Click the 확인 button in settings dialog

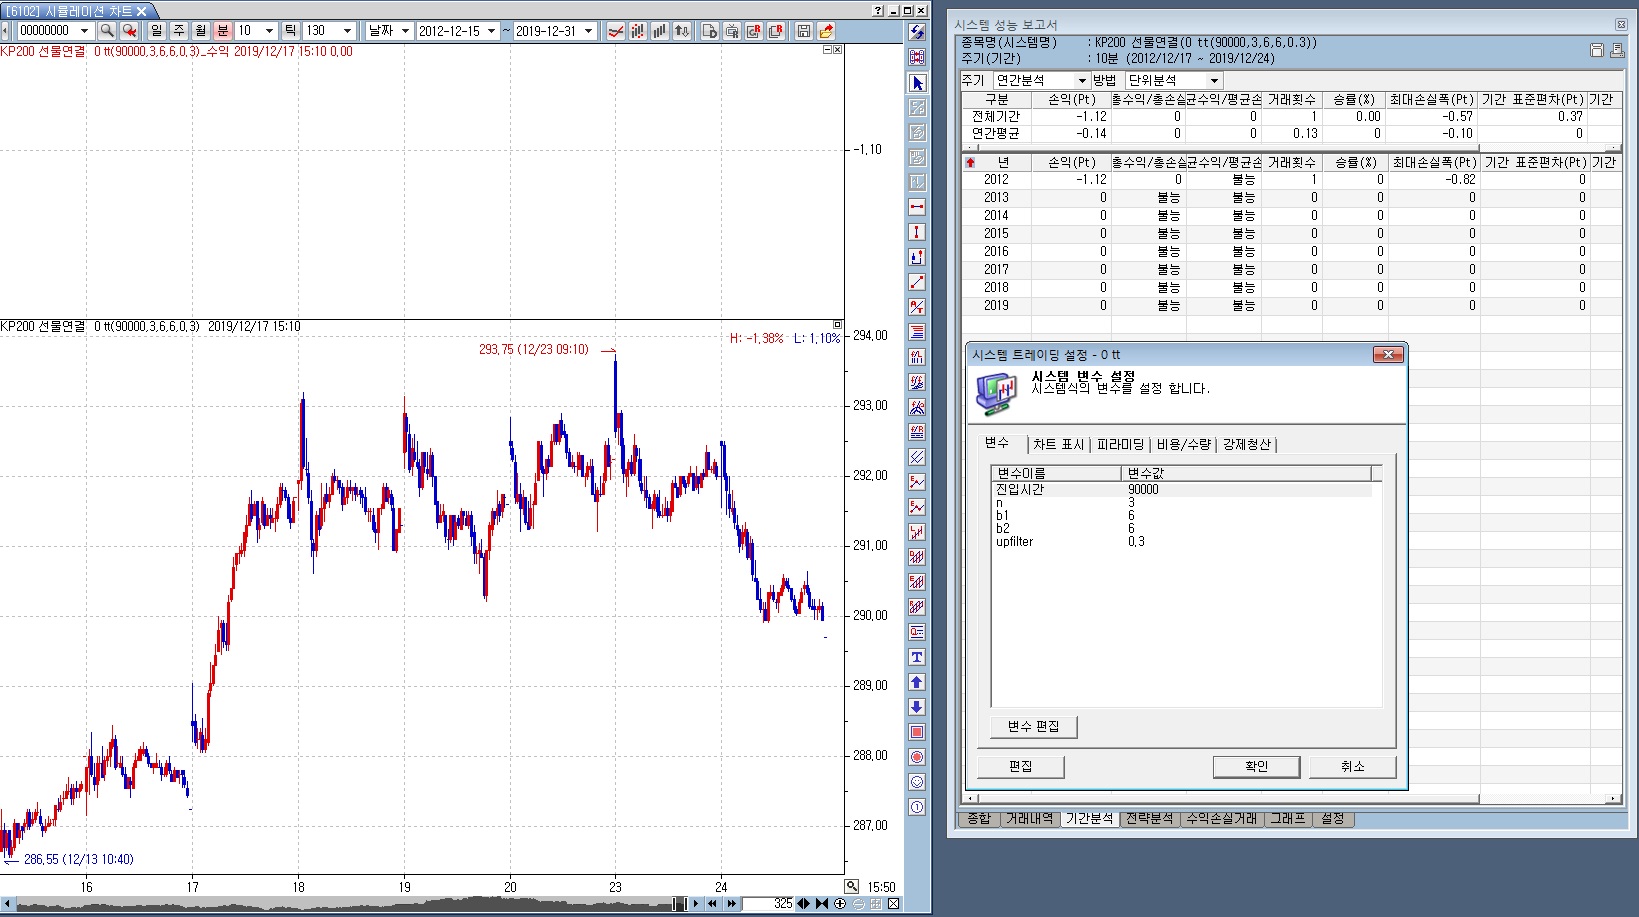1256,766
